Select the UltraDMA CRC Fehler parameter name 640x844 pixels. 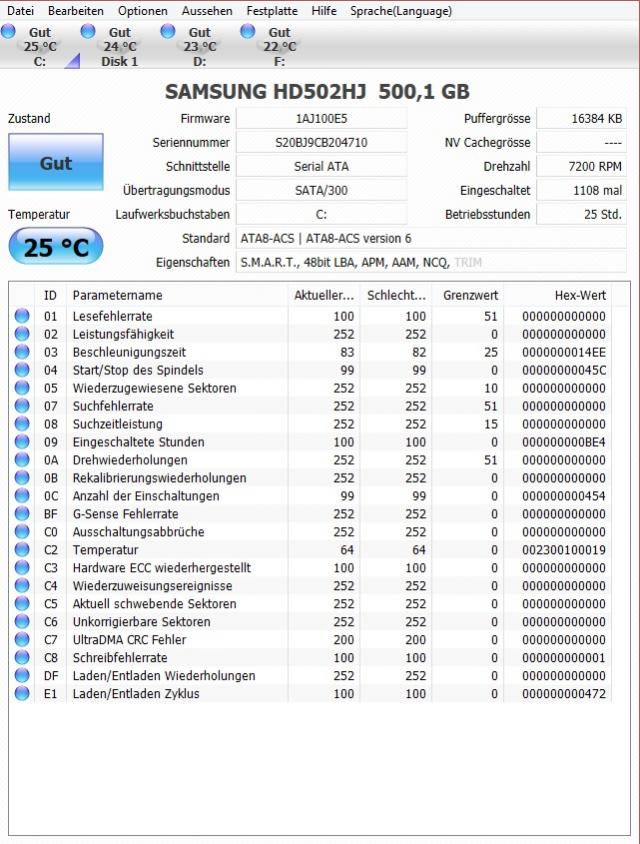point(129,639)
